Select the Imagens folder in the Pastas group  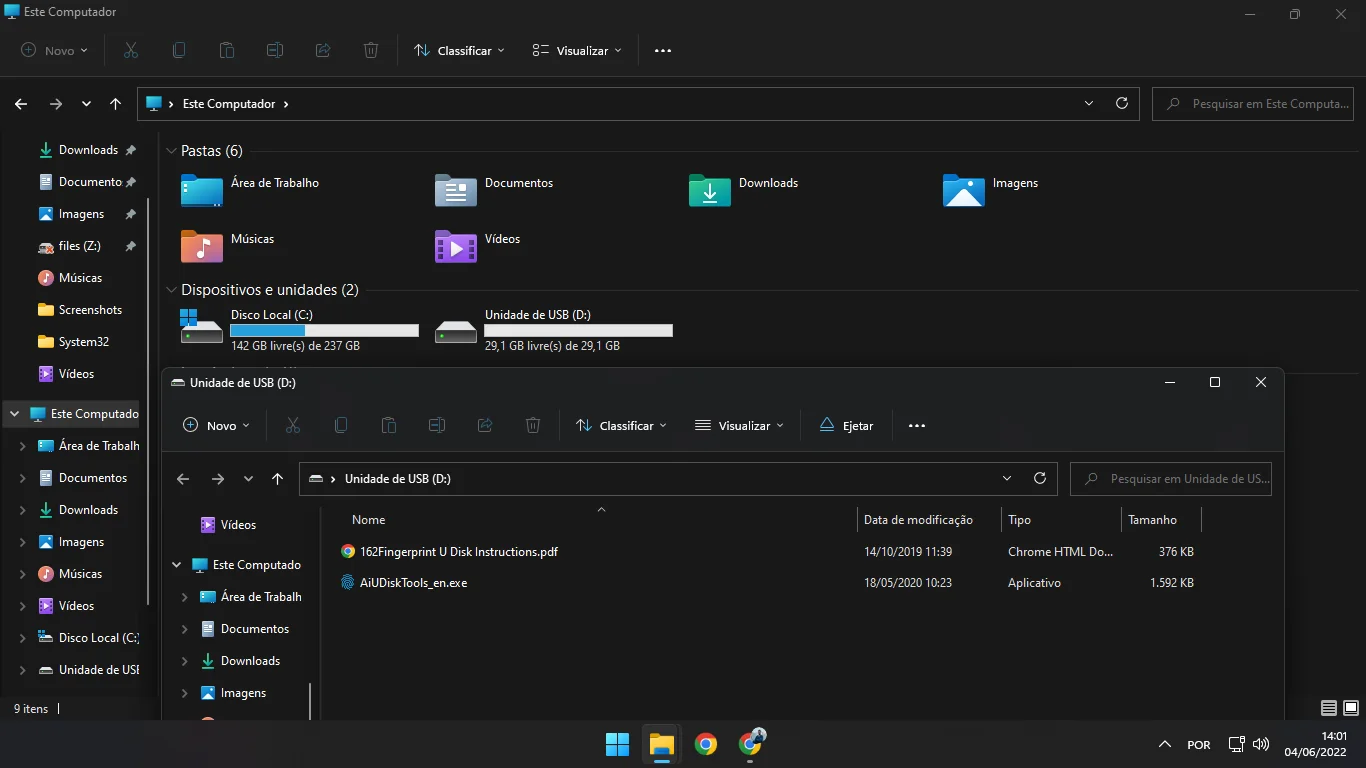991,189
